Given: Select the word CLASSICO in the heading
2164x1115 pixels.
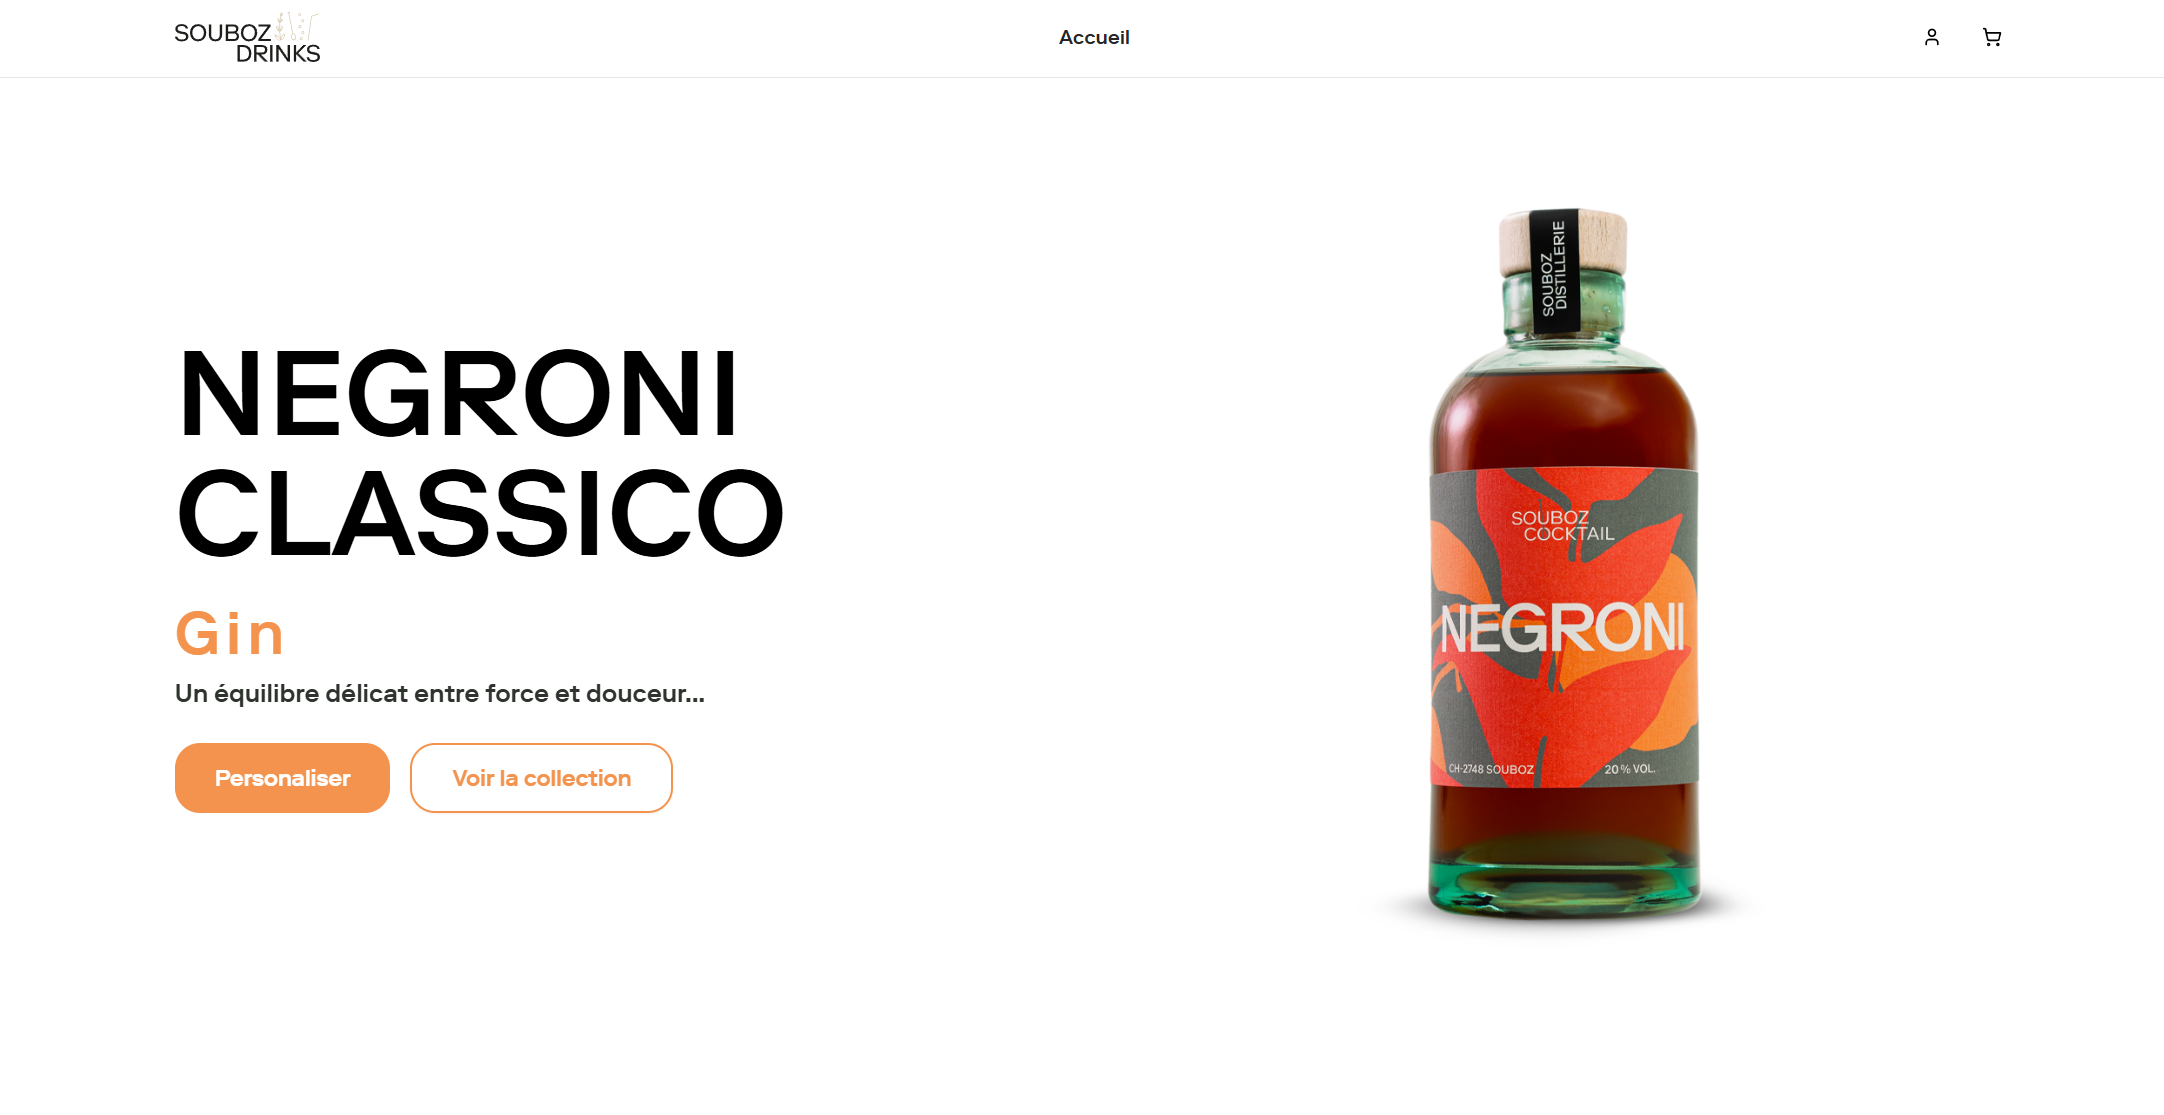Looking at the screenshot, I should tap(480, 512).
